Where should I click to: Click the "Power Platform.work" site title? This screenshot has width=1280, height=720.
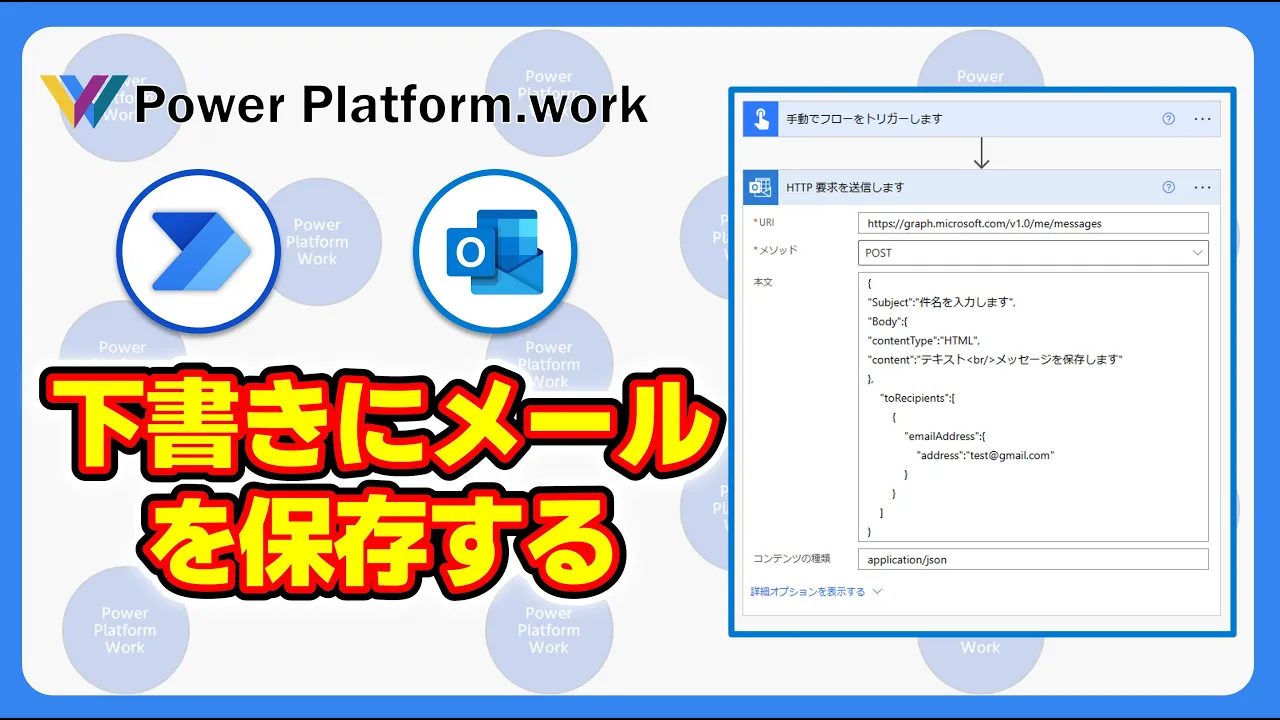[391, 104]
